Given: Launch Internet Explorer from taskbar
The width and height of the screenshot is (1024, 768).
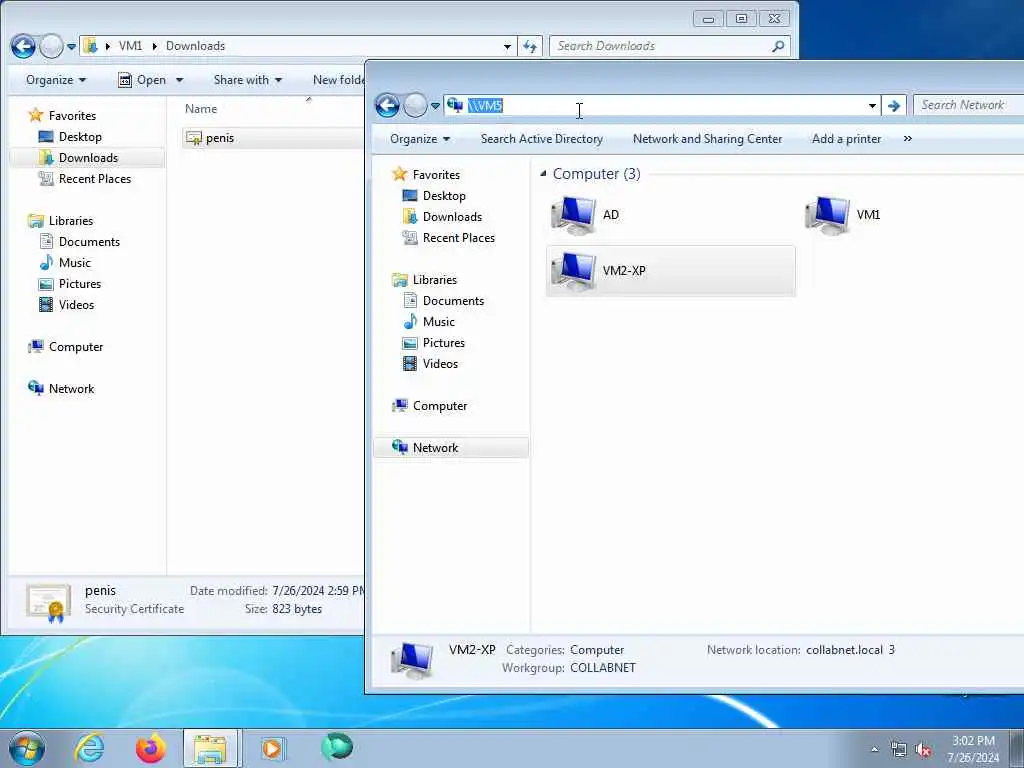Looking at the screenshot, I should pyautogui.click(x=89, y=748).
